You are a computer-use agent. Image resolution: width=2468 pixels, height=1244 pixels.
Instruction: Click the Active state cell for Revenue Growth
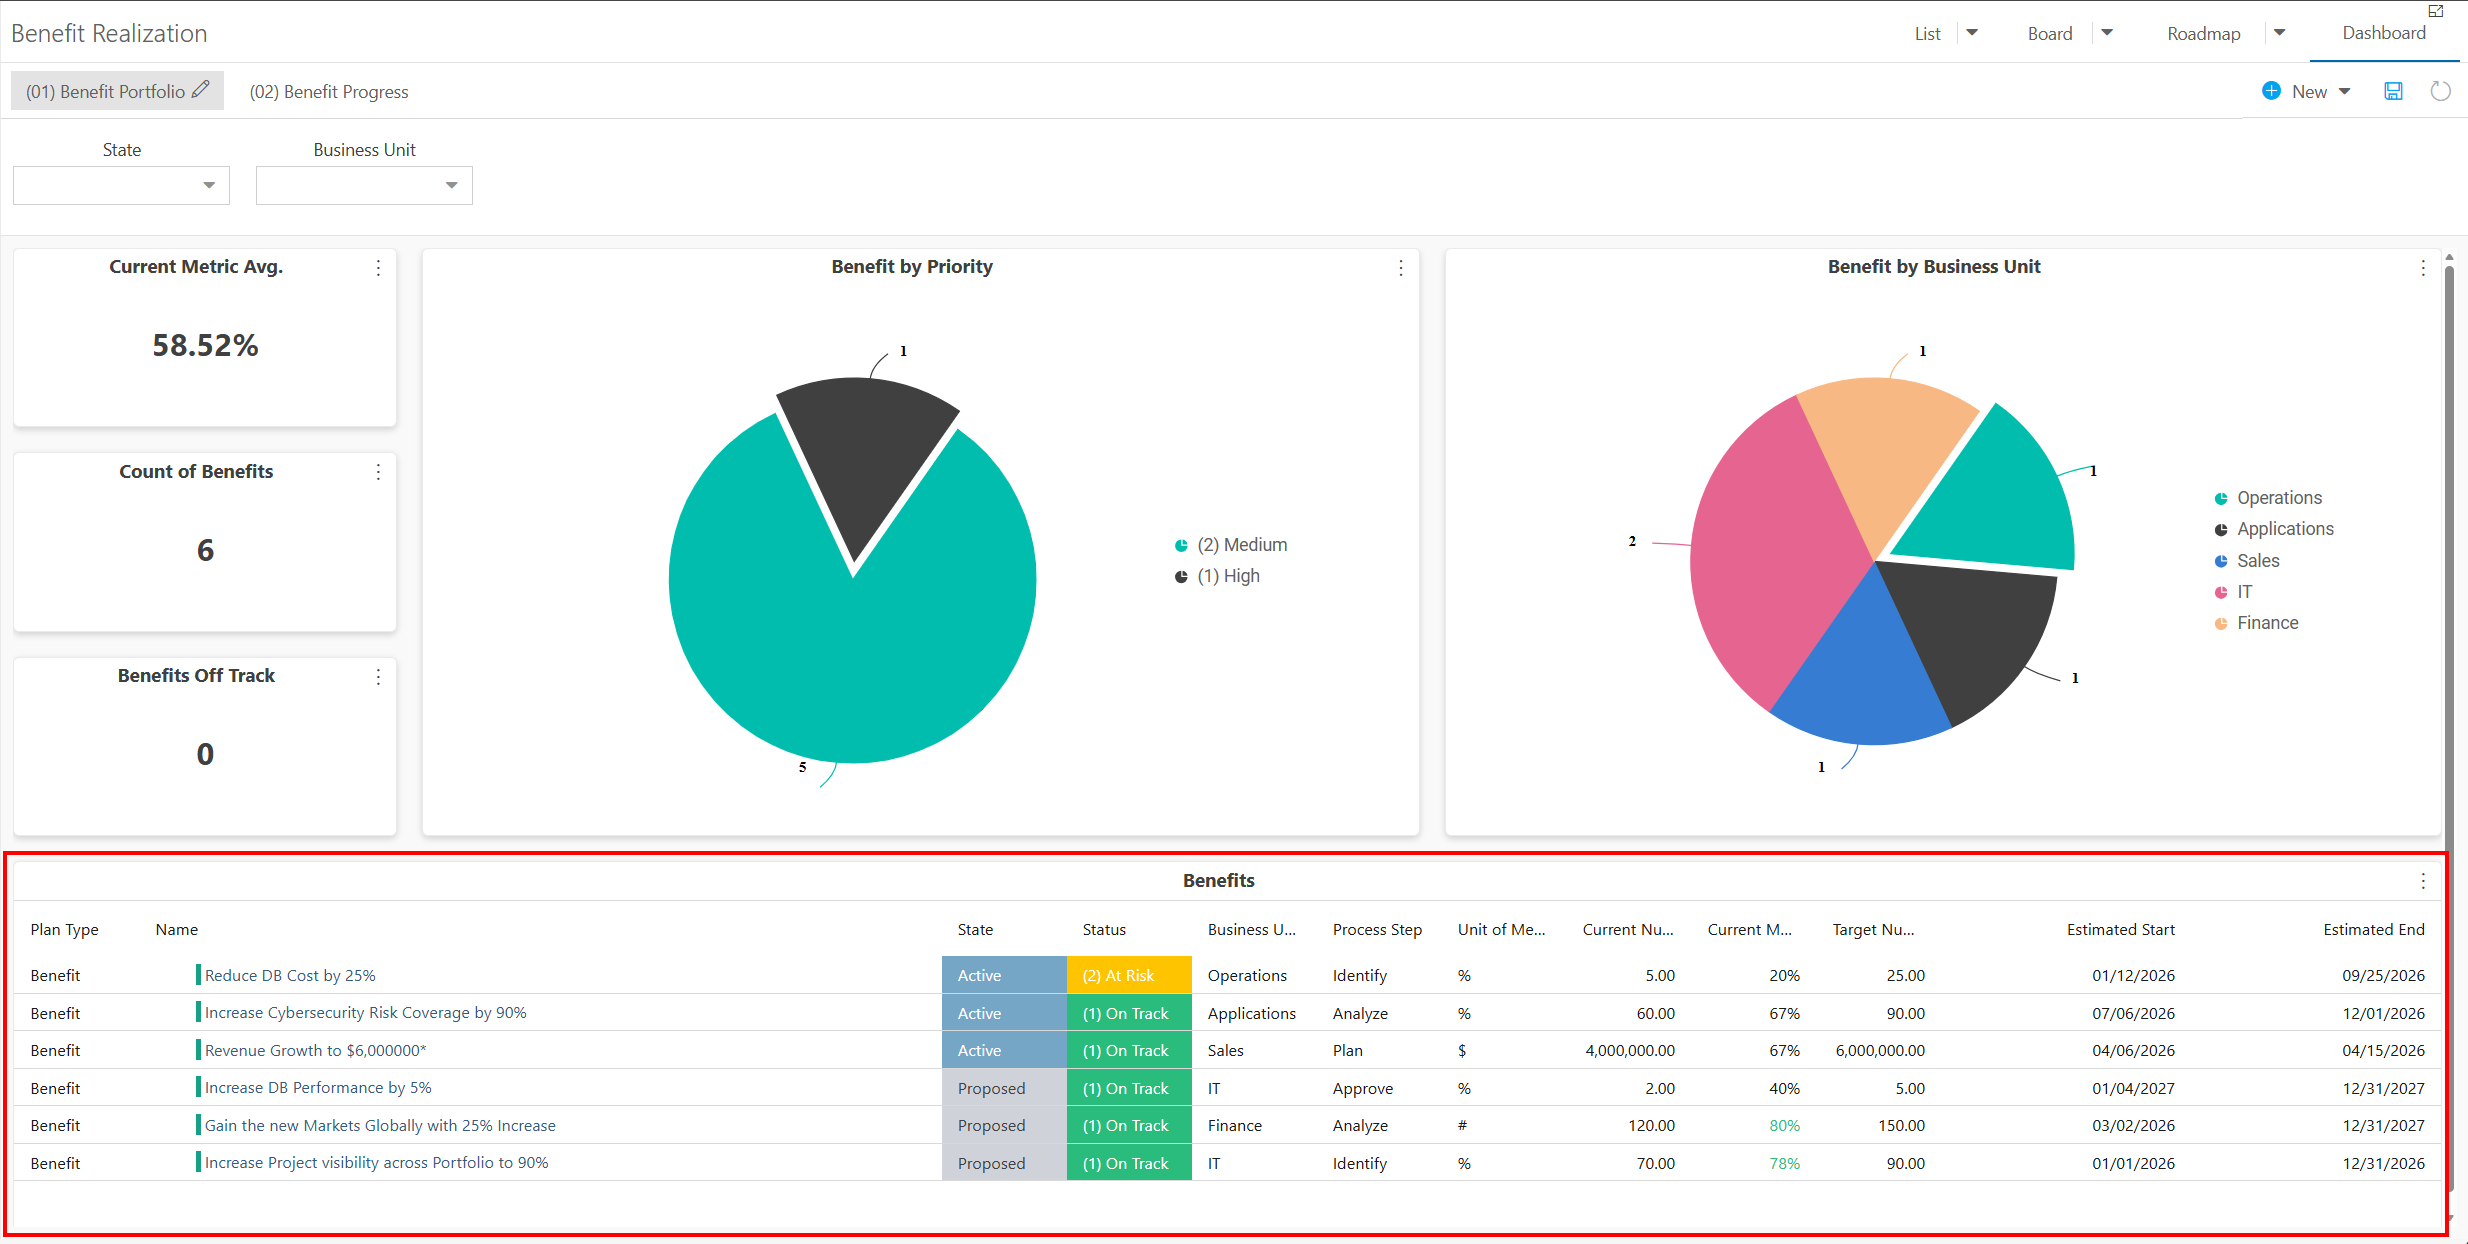1004,1050
